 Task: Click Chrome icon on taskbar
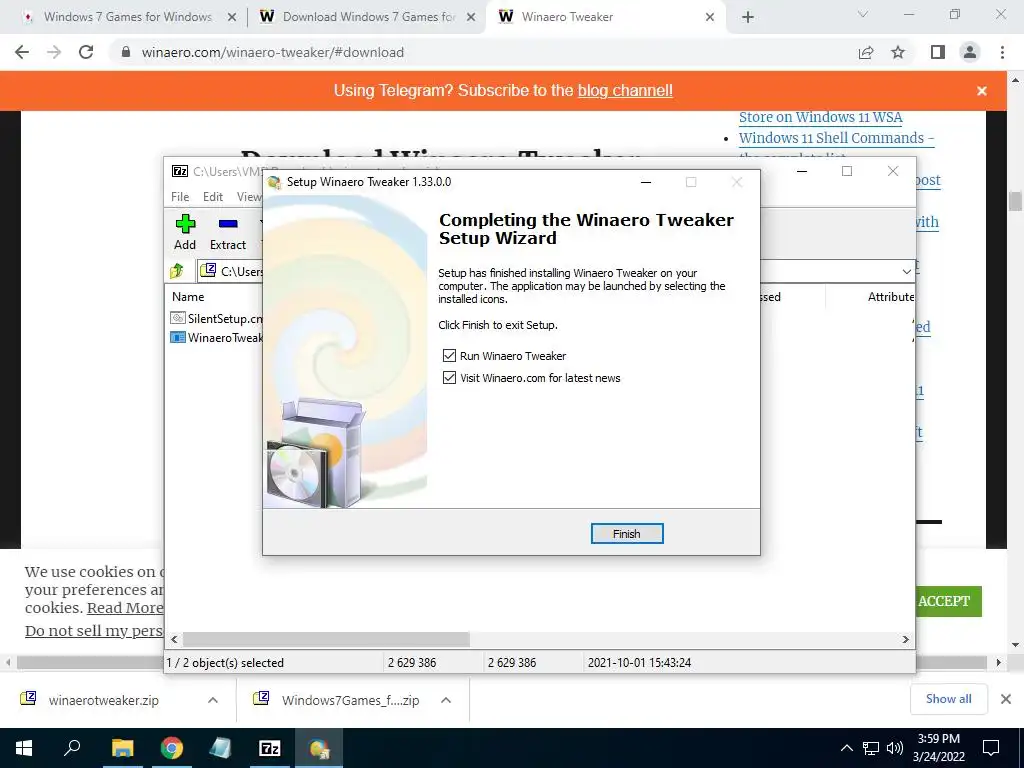[172, 748]
